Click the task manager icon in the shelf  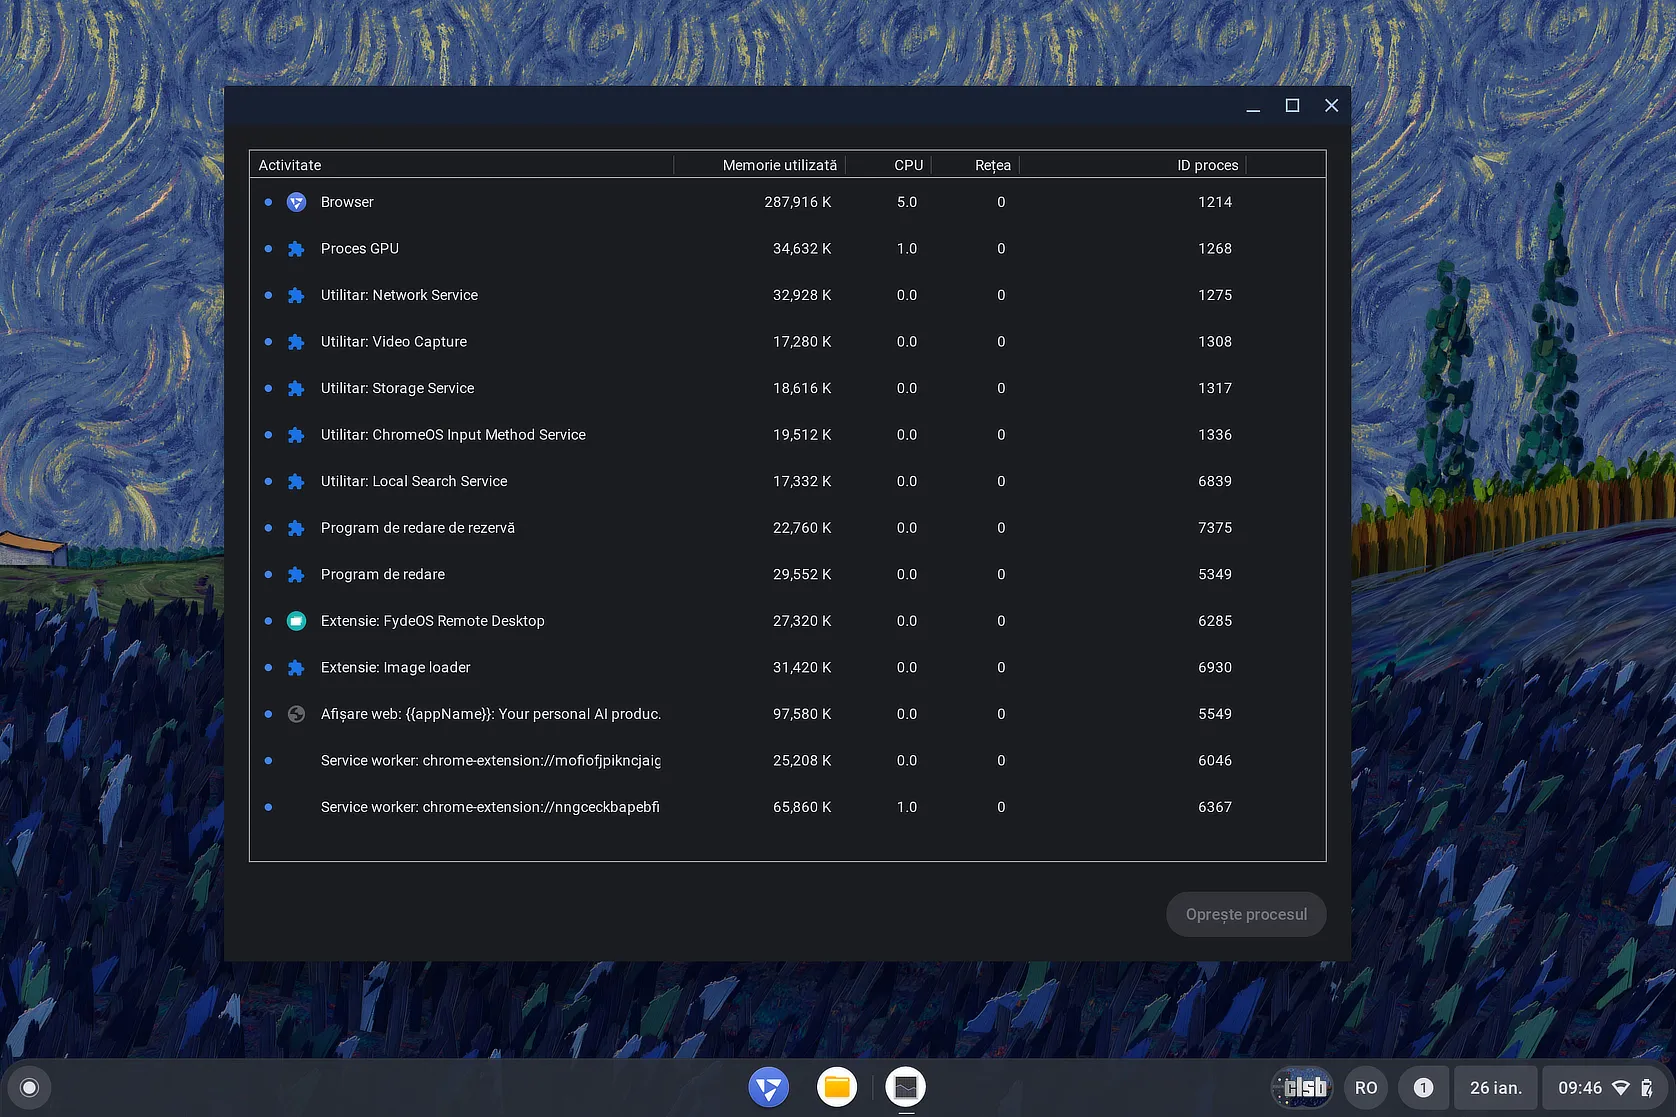pyautogui.click(x=905, y=1087)
